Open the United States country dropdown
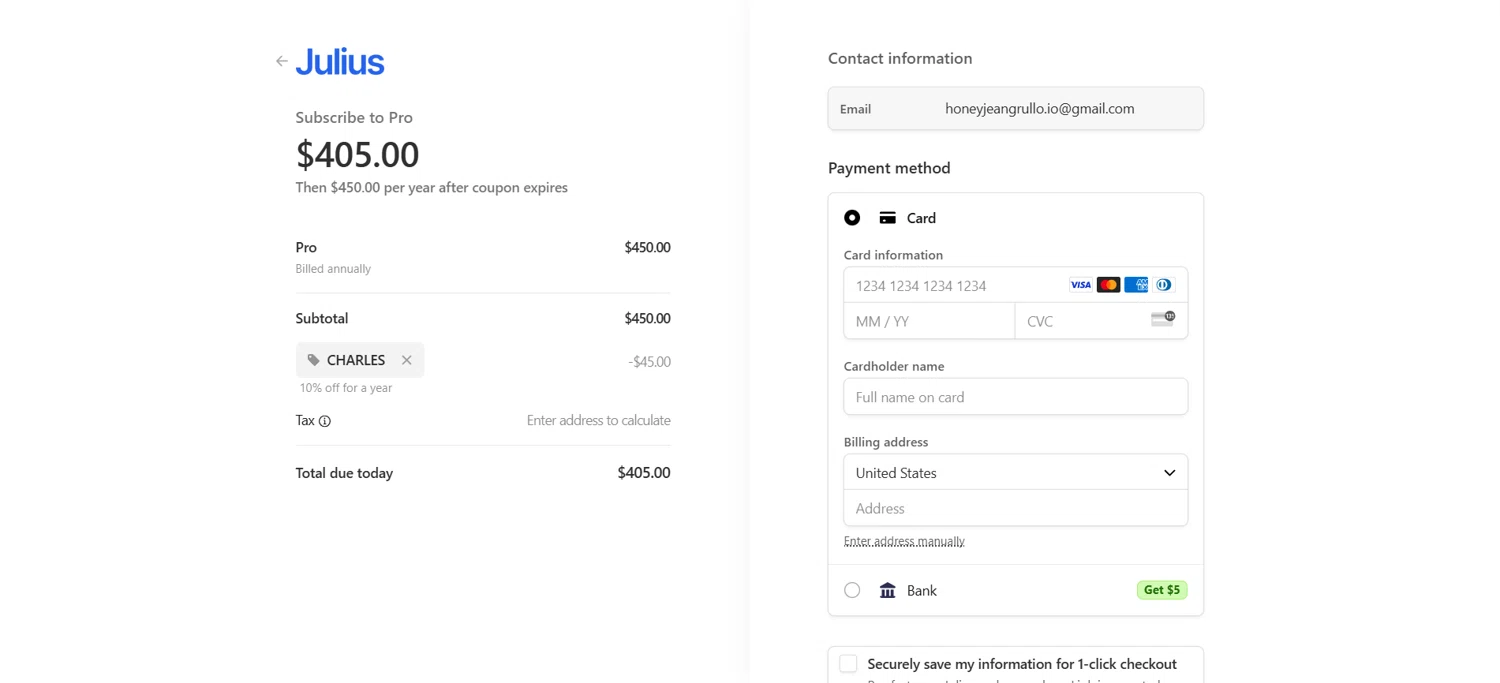The width and height of the screenshot is (1500, 683). click(1016, 473)
